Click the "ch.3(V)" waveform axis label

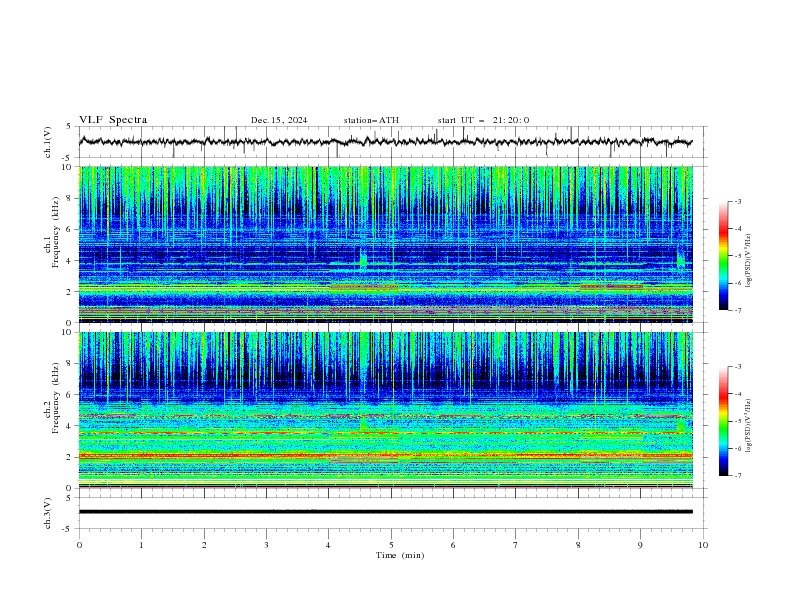pos(48,513)
